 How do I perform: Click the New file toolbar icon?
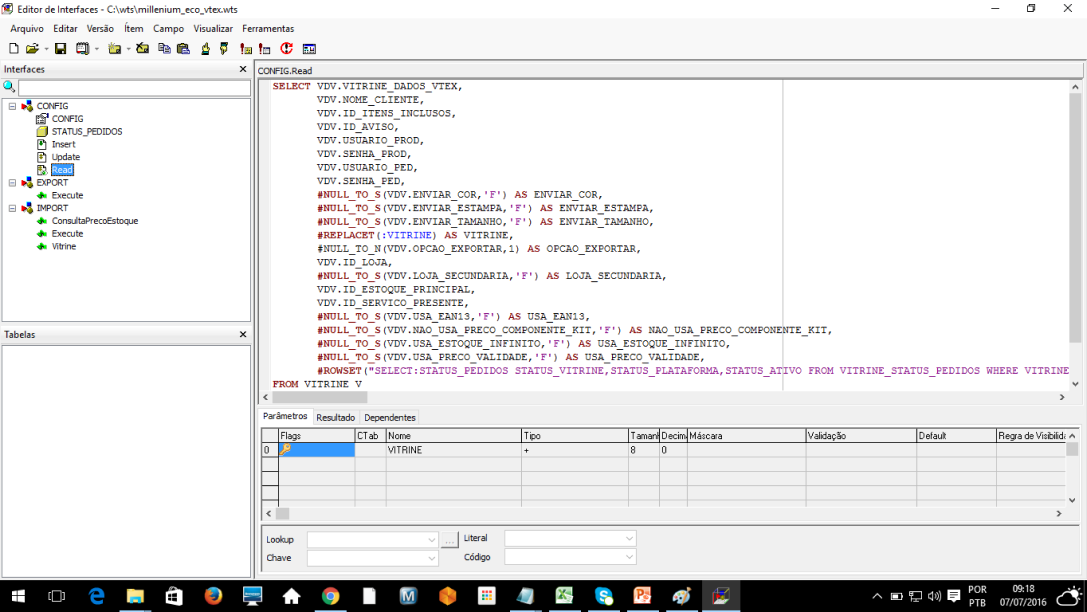[13, 48]
